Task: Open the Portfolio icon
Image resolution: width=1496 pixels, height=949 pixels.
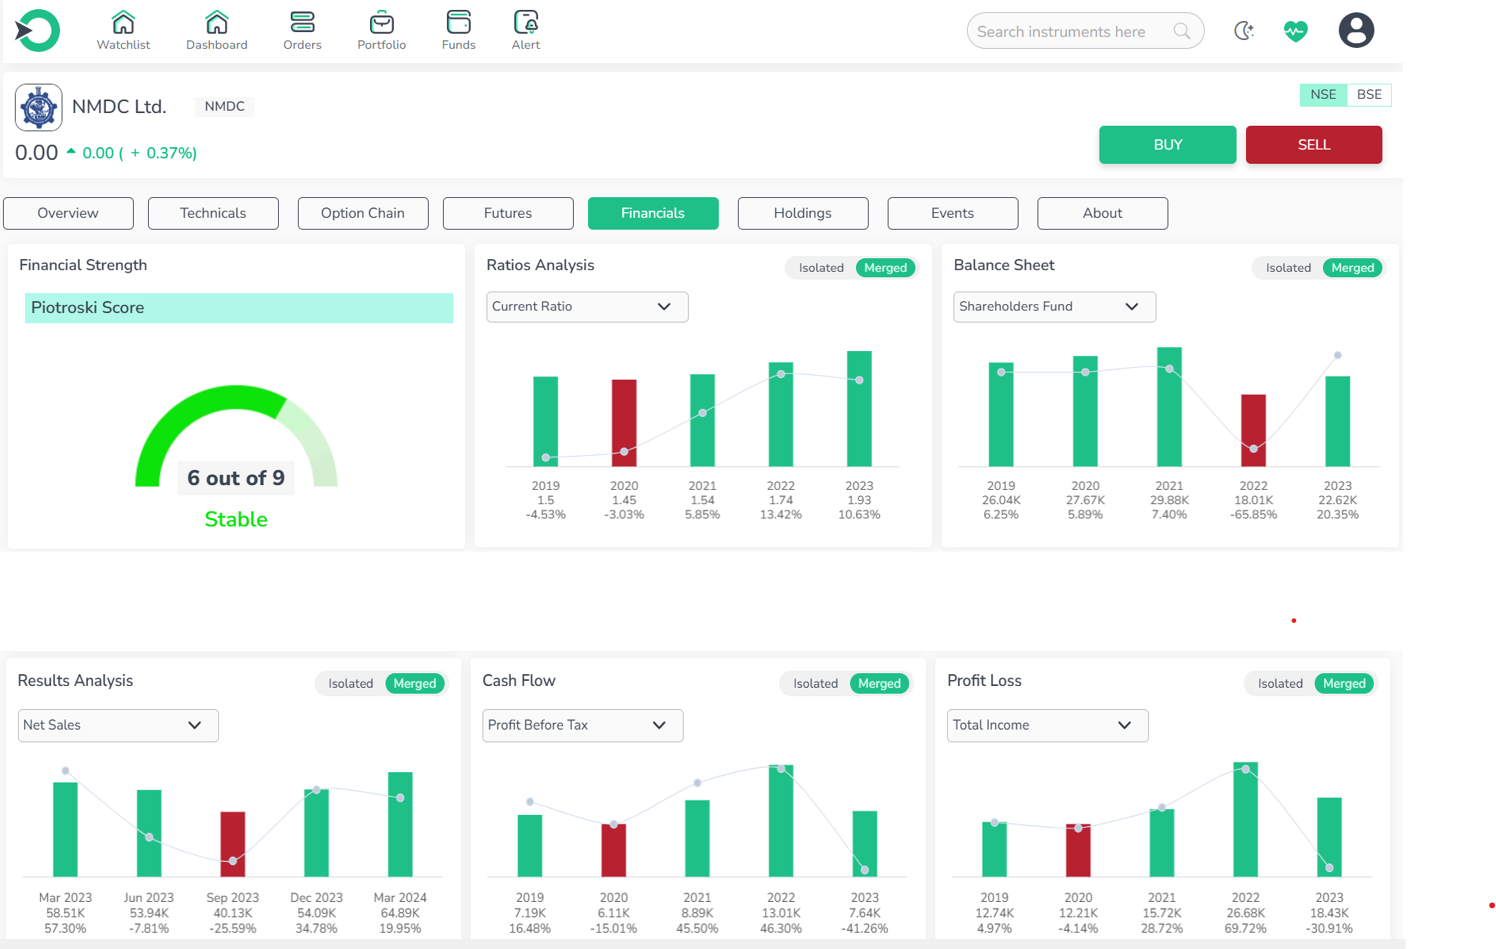Action: (x=382, y=31)
